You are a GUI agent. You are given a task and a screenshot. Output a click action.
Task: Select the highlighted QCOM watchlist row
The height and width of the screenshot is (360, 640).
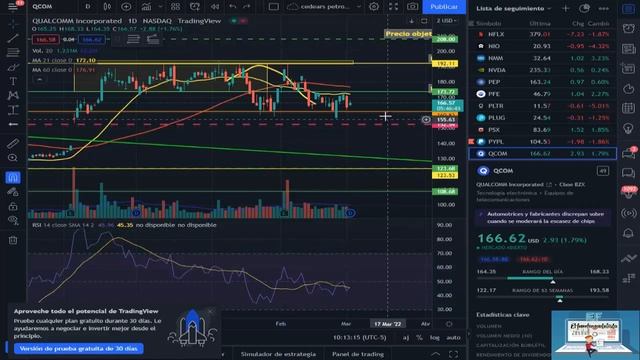(542, 153)
